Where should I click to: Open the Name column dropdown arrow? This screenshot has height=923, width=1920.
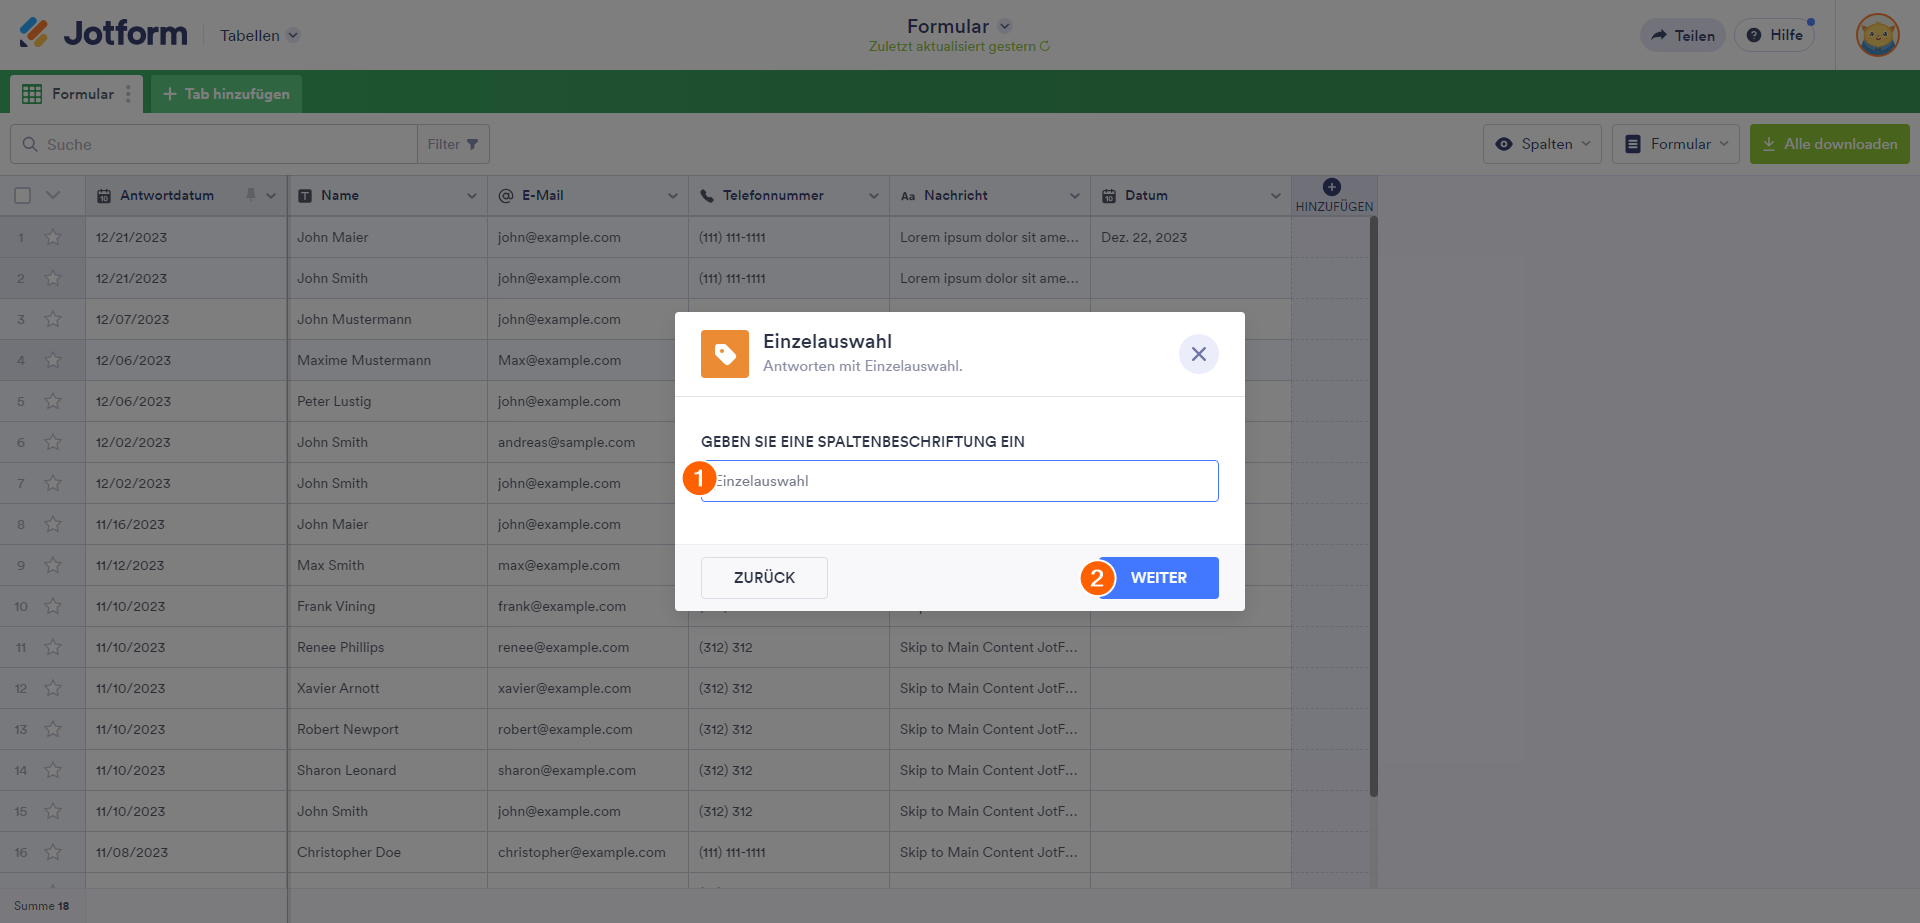(x=472, y=196)
